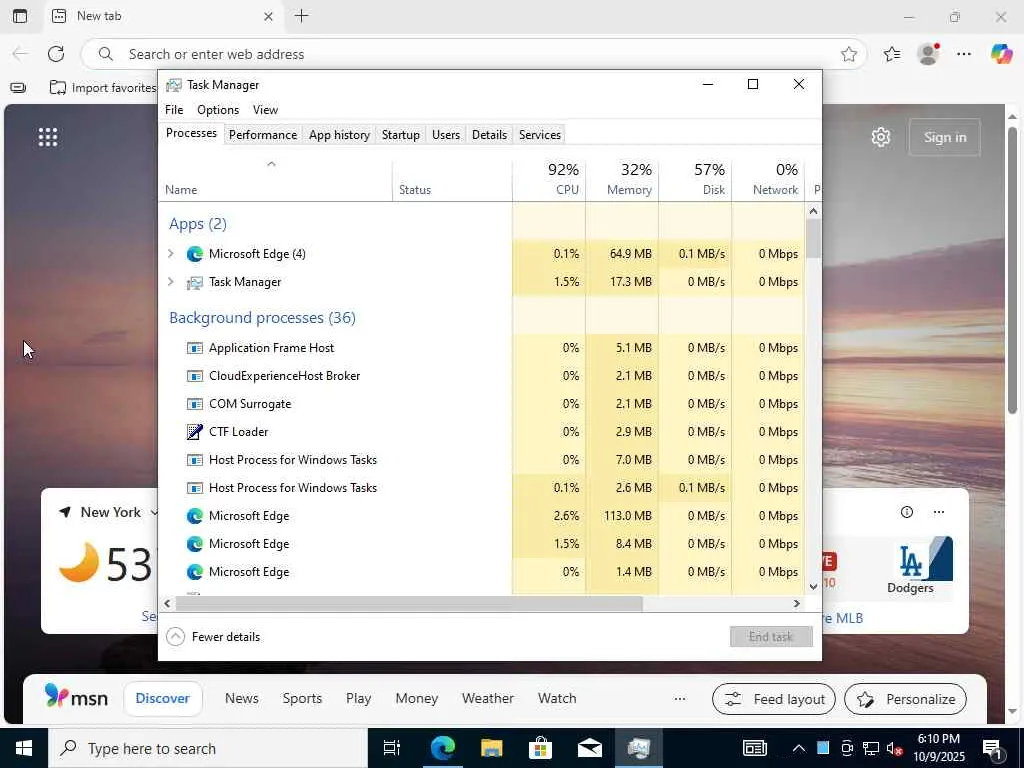Sort processes by the Disk column

(x=696, y=180)
